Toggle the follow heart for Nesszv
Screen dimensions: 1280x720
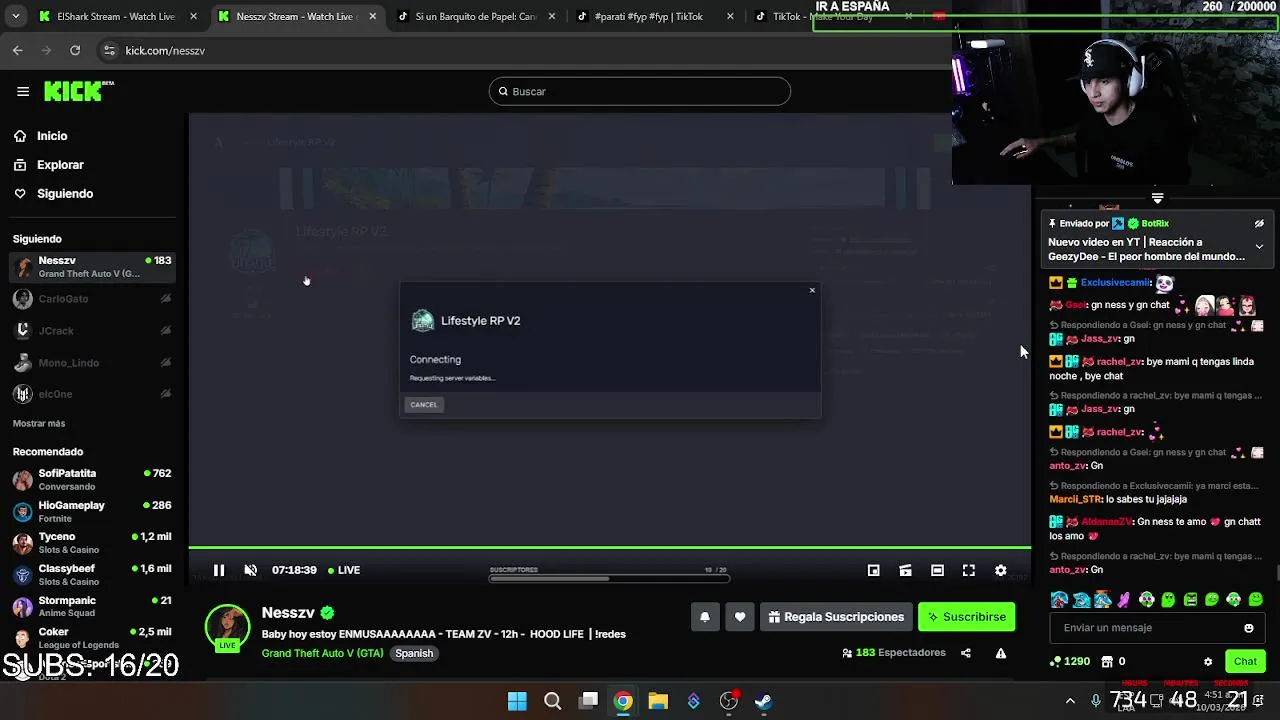[740, 617]
